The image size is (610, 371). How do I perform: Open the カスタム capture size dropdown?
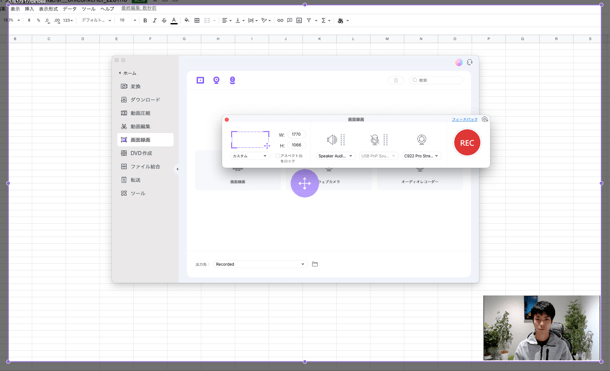point(250,156)
